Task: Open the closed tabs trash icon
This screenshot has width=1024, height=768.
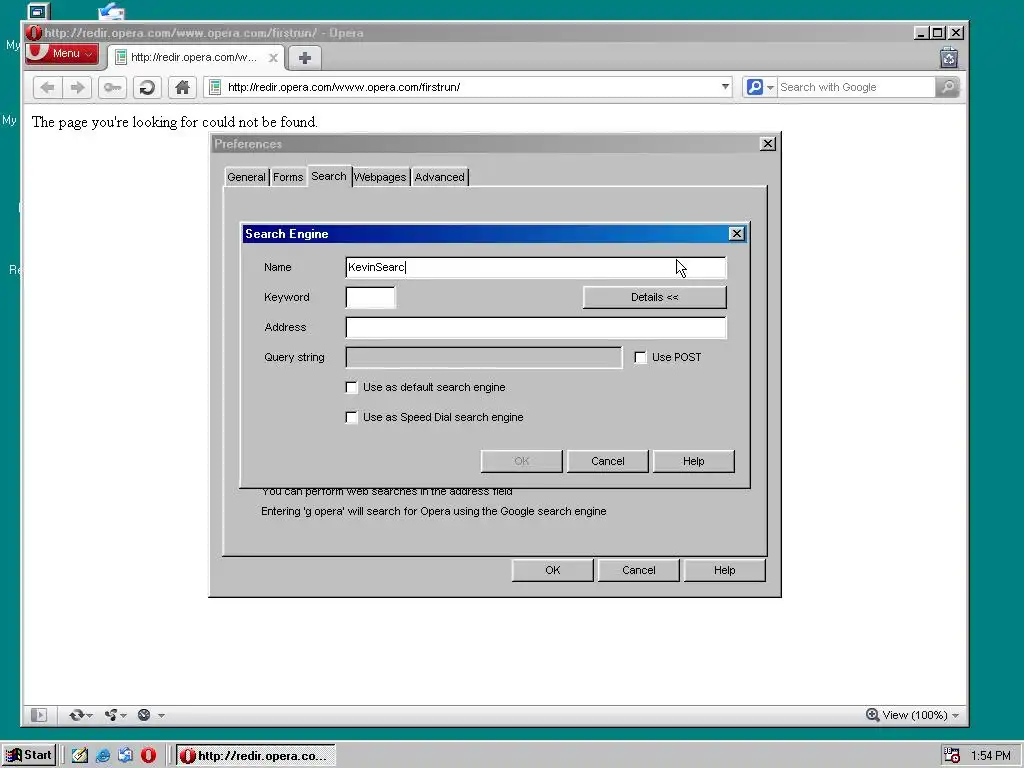Action: click(949, 58)
